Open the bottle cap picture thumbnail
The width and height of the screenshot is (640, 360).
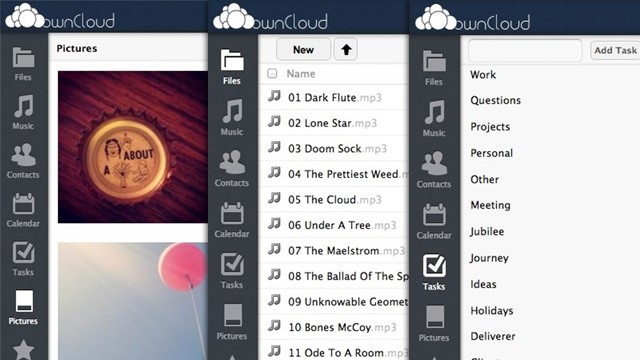point(133,147)
